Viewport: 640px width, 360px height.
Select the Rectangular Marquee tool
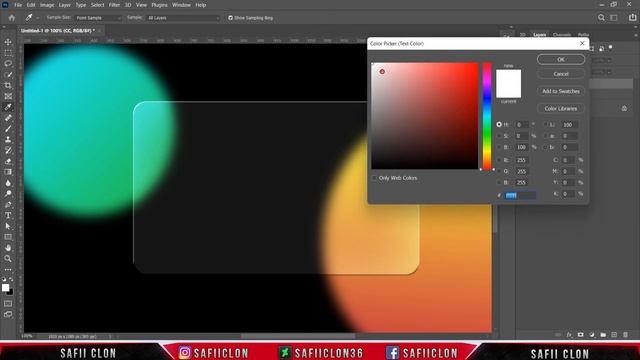pos(8,53)
